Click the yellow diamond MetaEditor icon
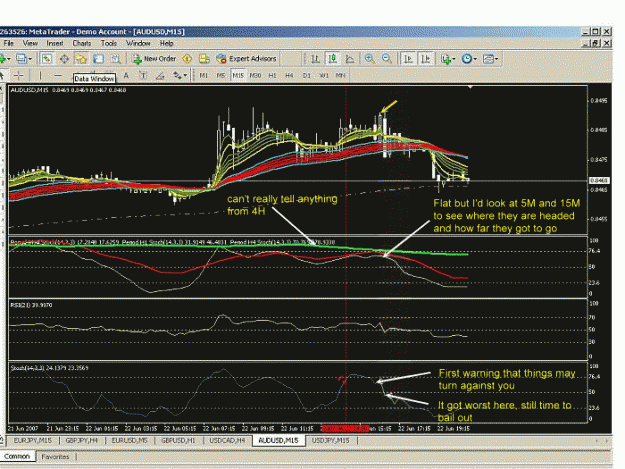This screenshot has width=625, height=469. pos(187,59)
